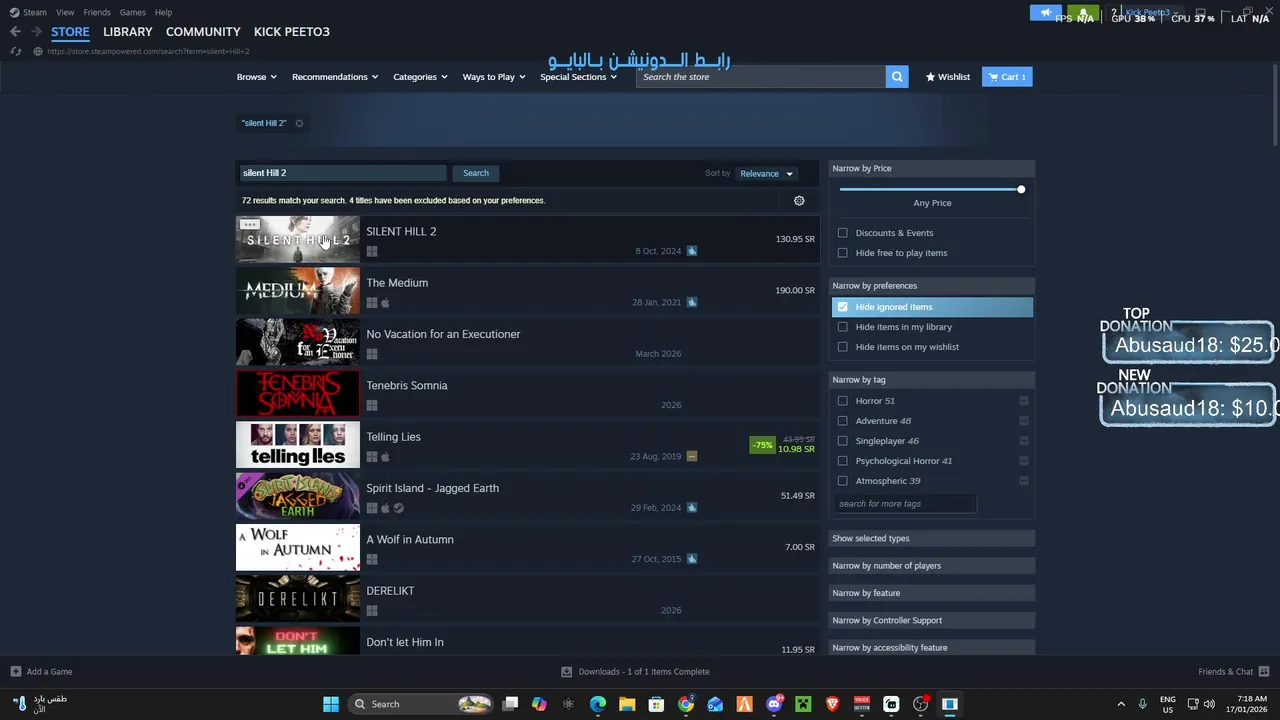The image size is (1280, 720).
Task: Open the Wishlist button
Action: [948, 77]
